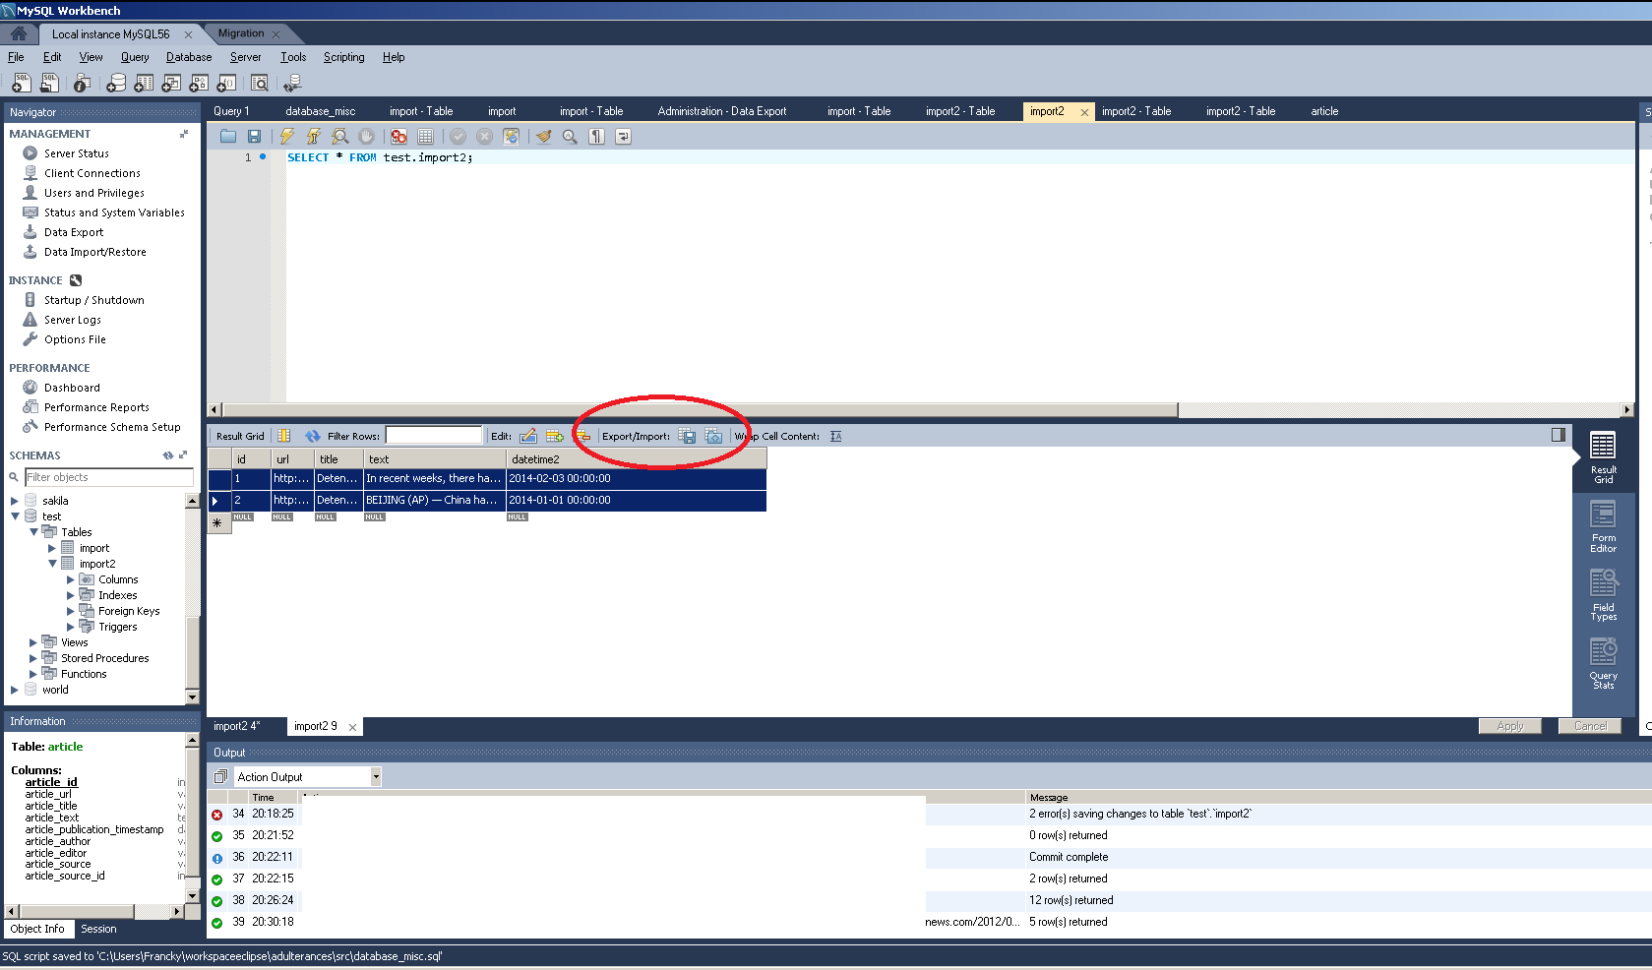Click the Cancel button

tap(1589, 726)
